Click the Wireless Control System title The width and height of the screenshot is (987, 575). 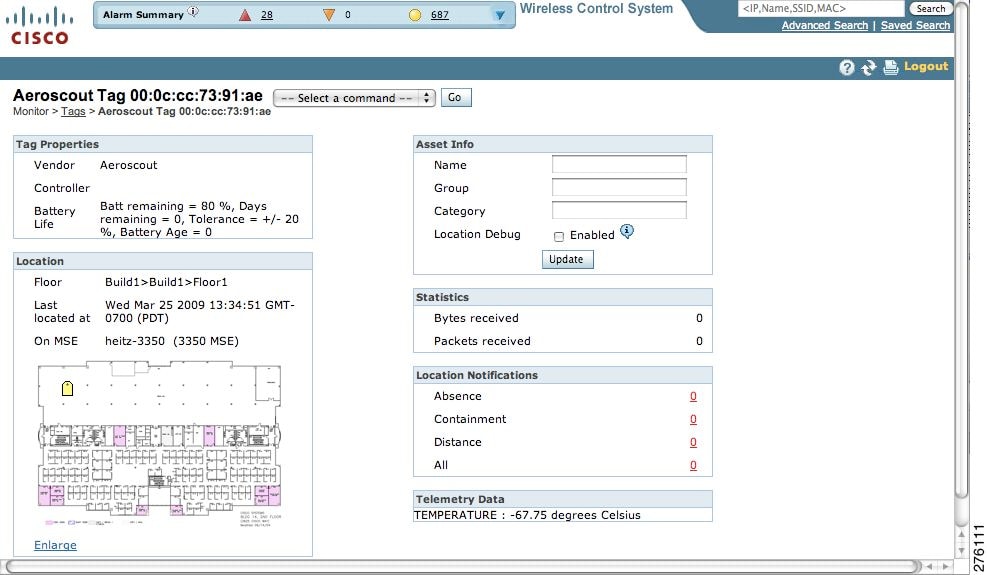tap(596, 9)
